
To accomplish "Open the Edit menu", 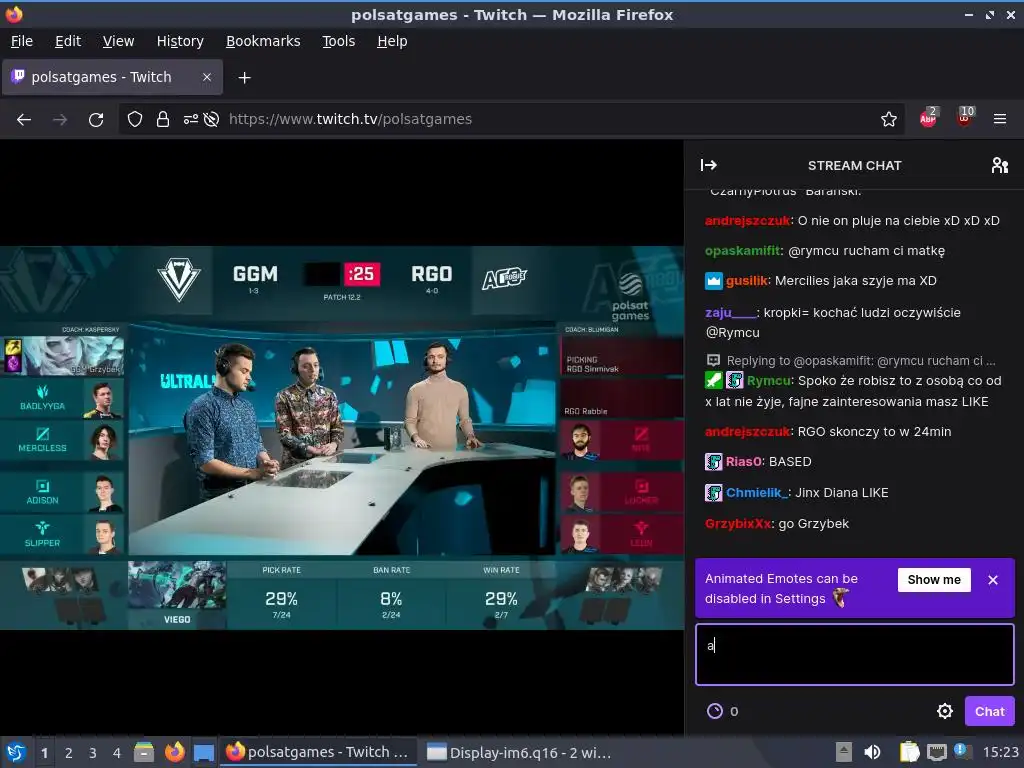I will (x=68, y=41).
